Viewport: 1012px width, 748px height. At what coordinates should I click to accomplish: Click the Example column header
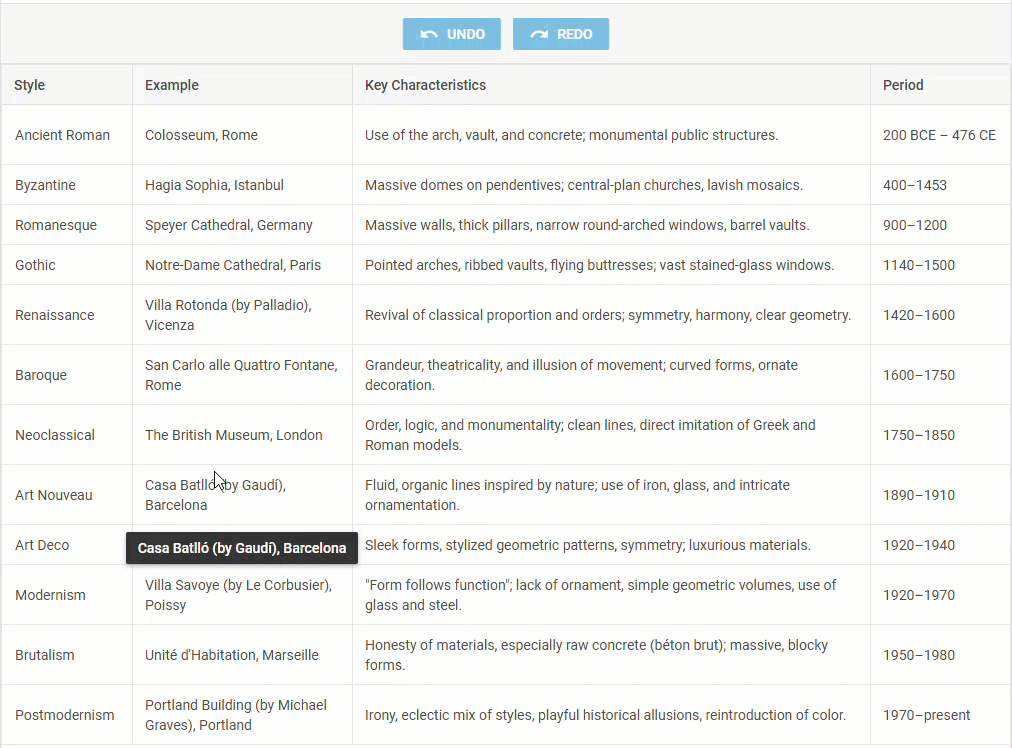172,85
